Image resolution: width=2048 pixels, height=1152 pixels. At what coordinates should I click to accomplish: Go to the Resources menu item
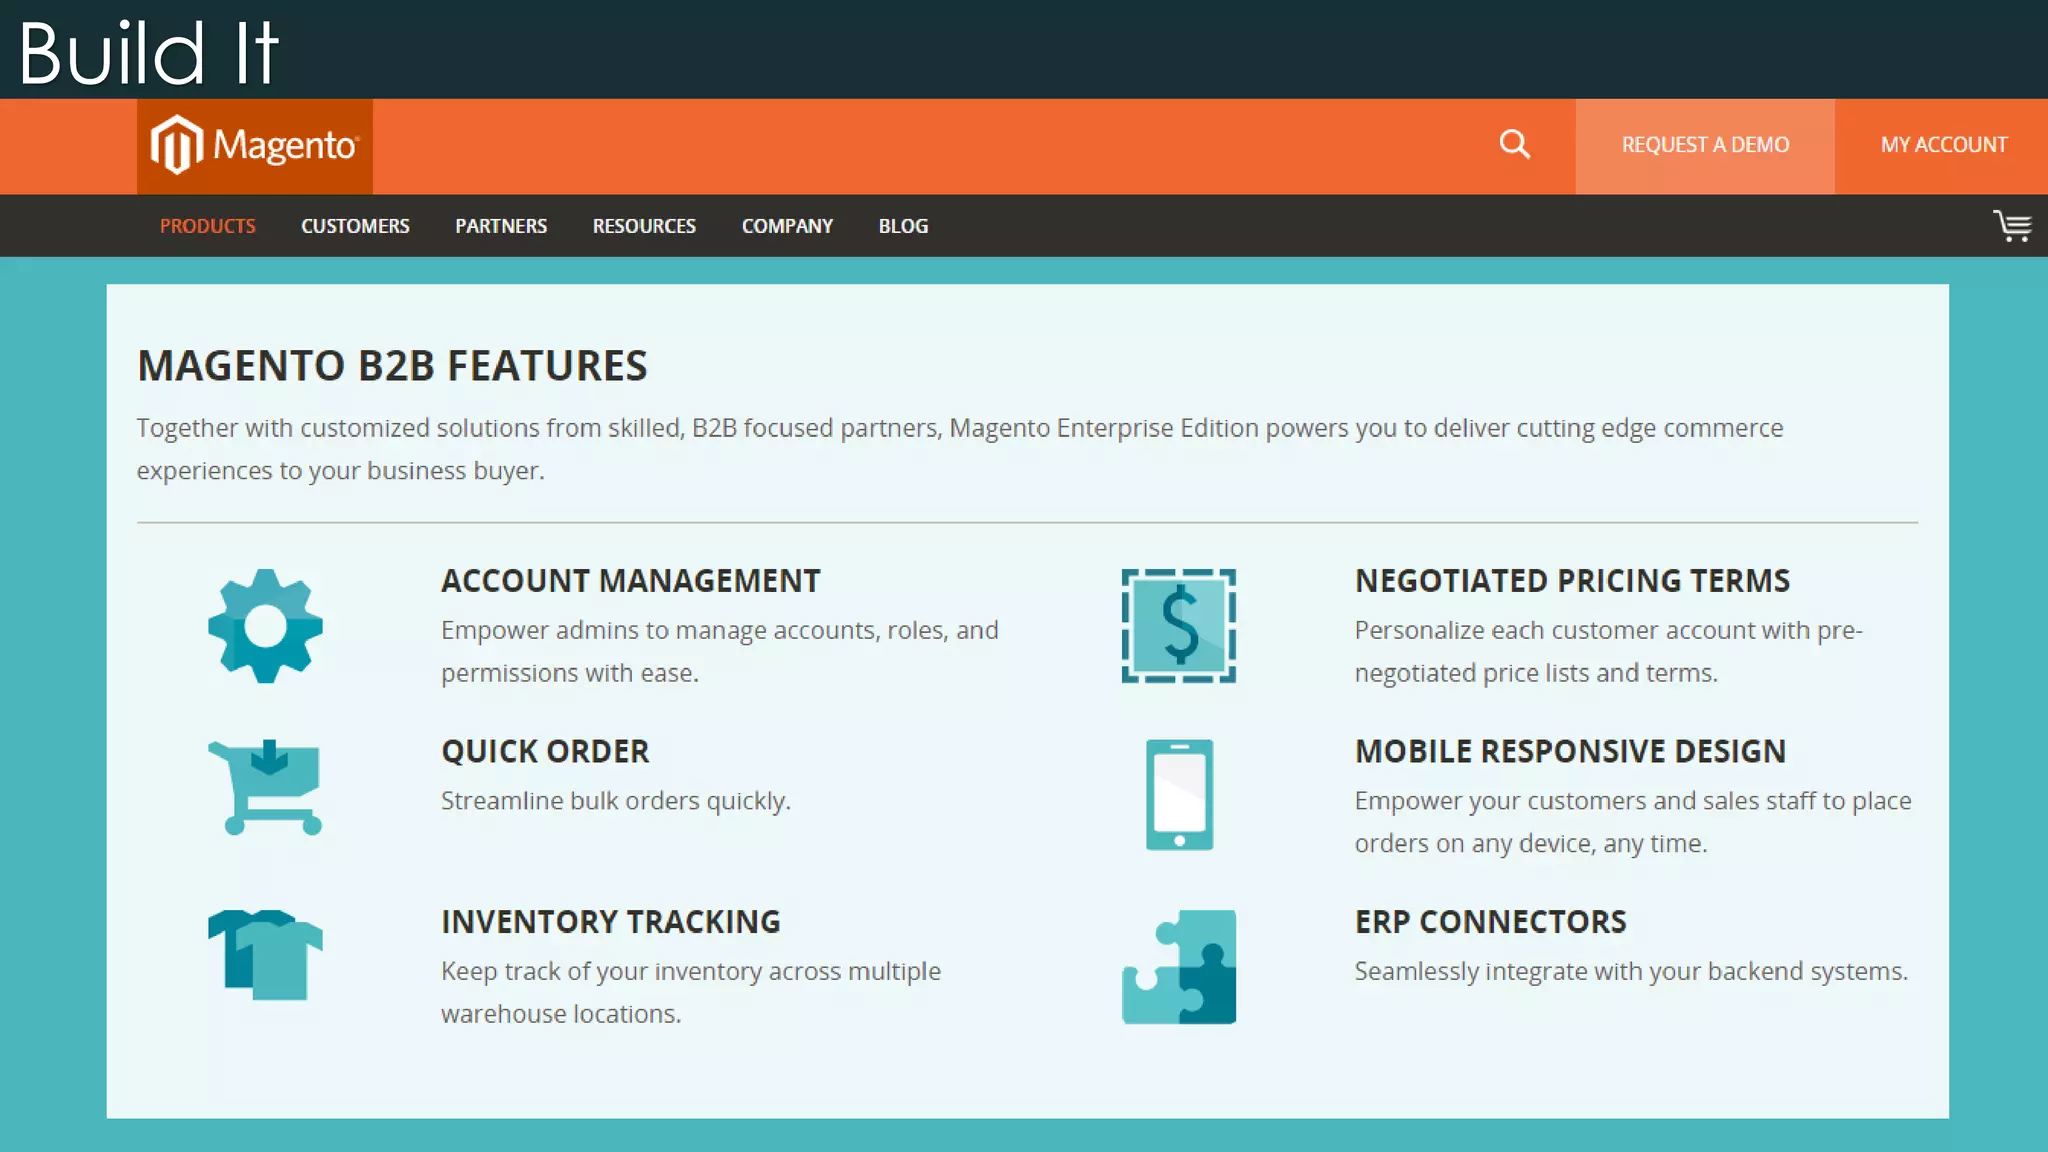coord(644,226)
